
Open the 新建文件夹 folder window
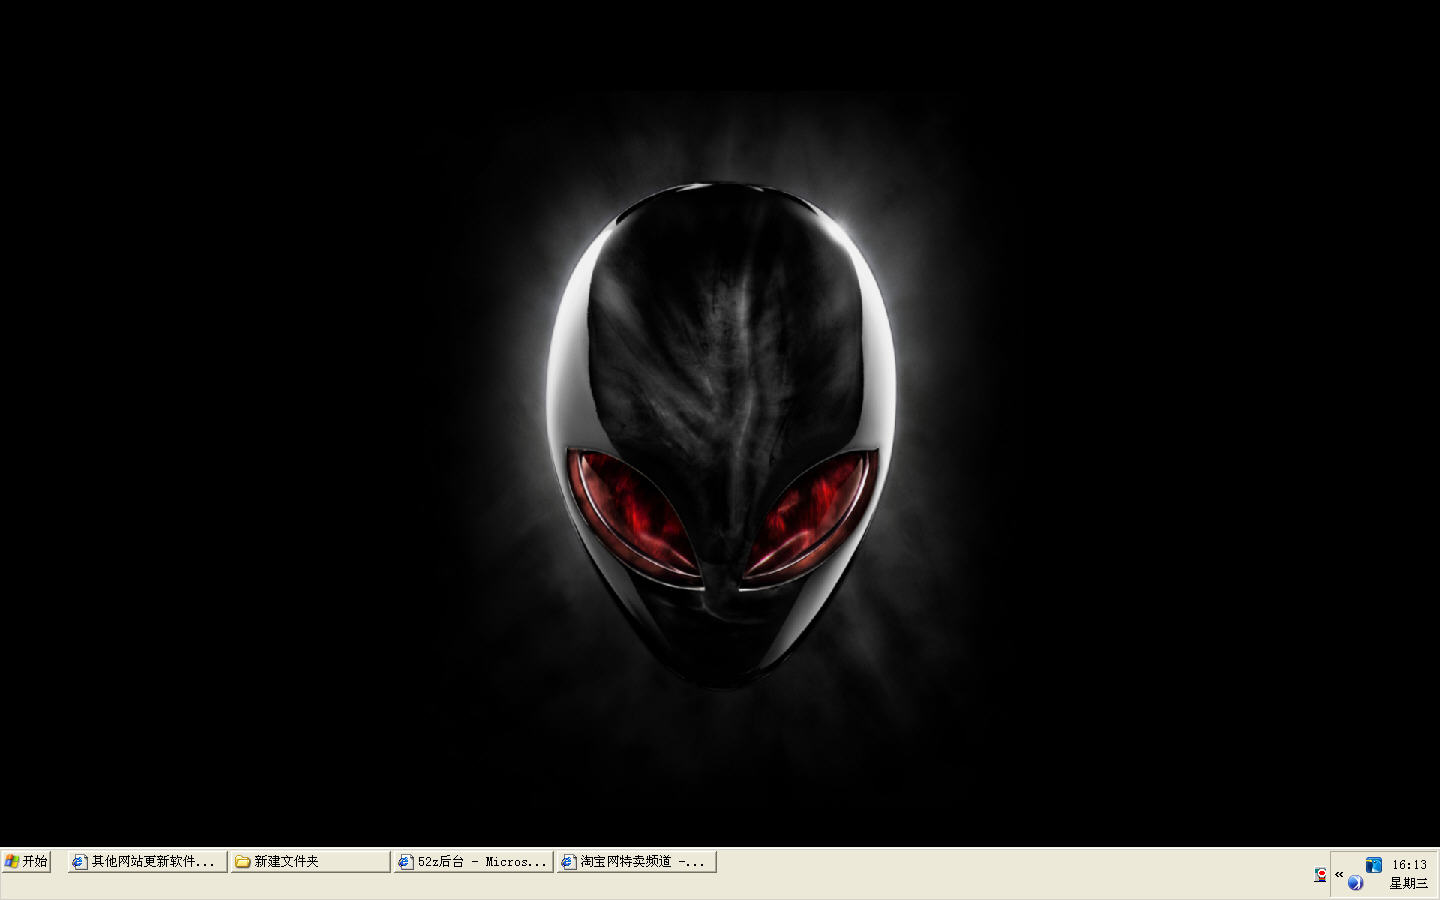pyautogui.click(x=311, y=861)
